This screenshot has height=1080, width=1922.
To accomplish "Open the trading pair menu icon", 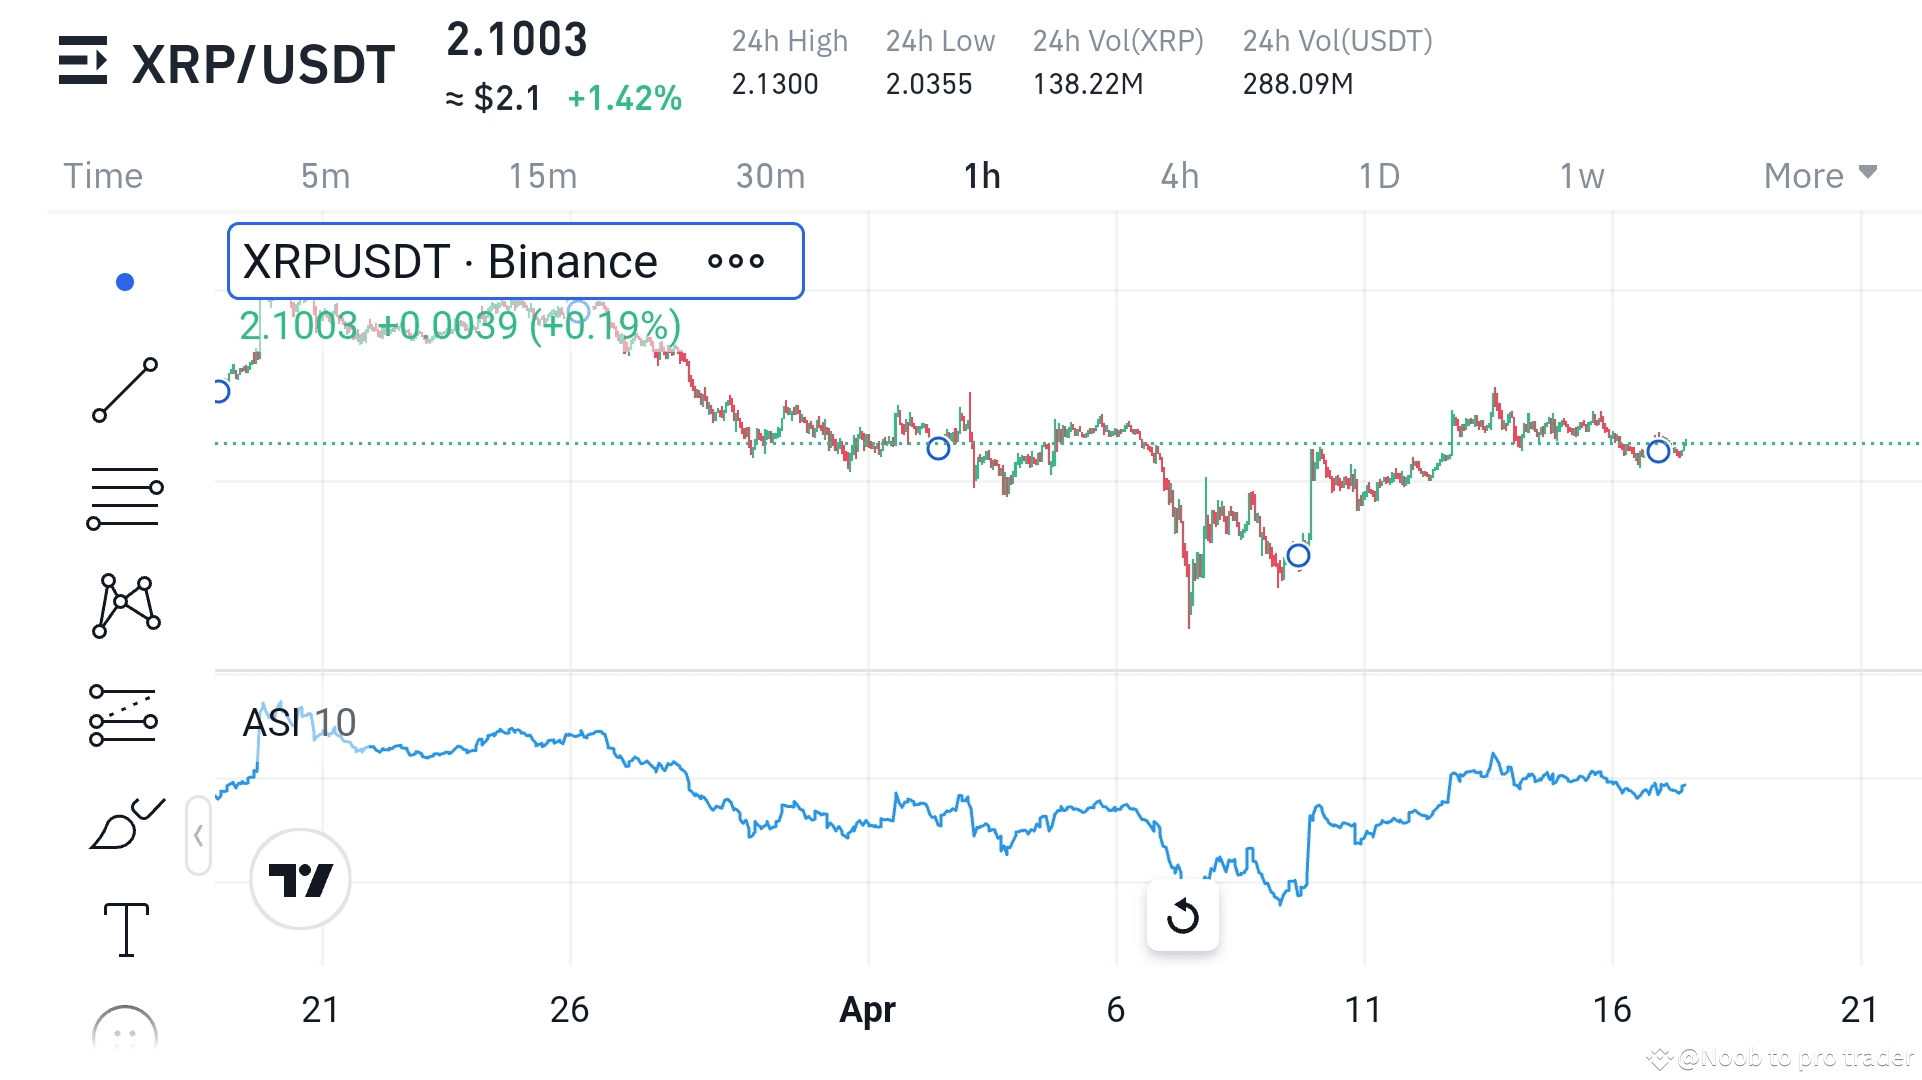I will click(83, 61).
